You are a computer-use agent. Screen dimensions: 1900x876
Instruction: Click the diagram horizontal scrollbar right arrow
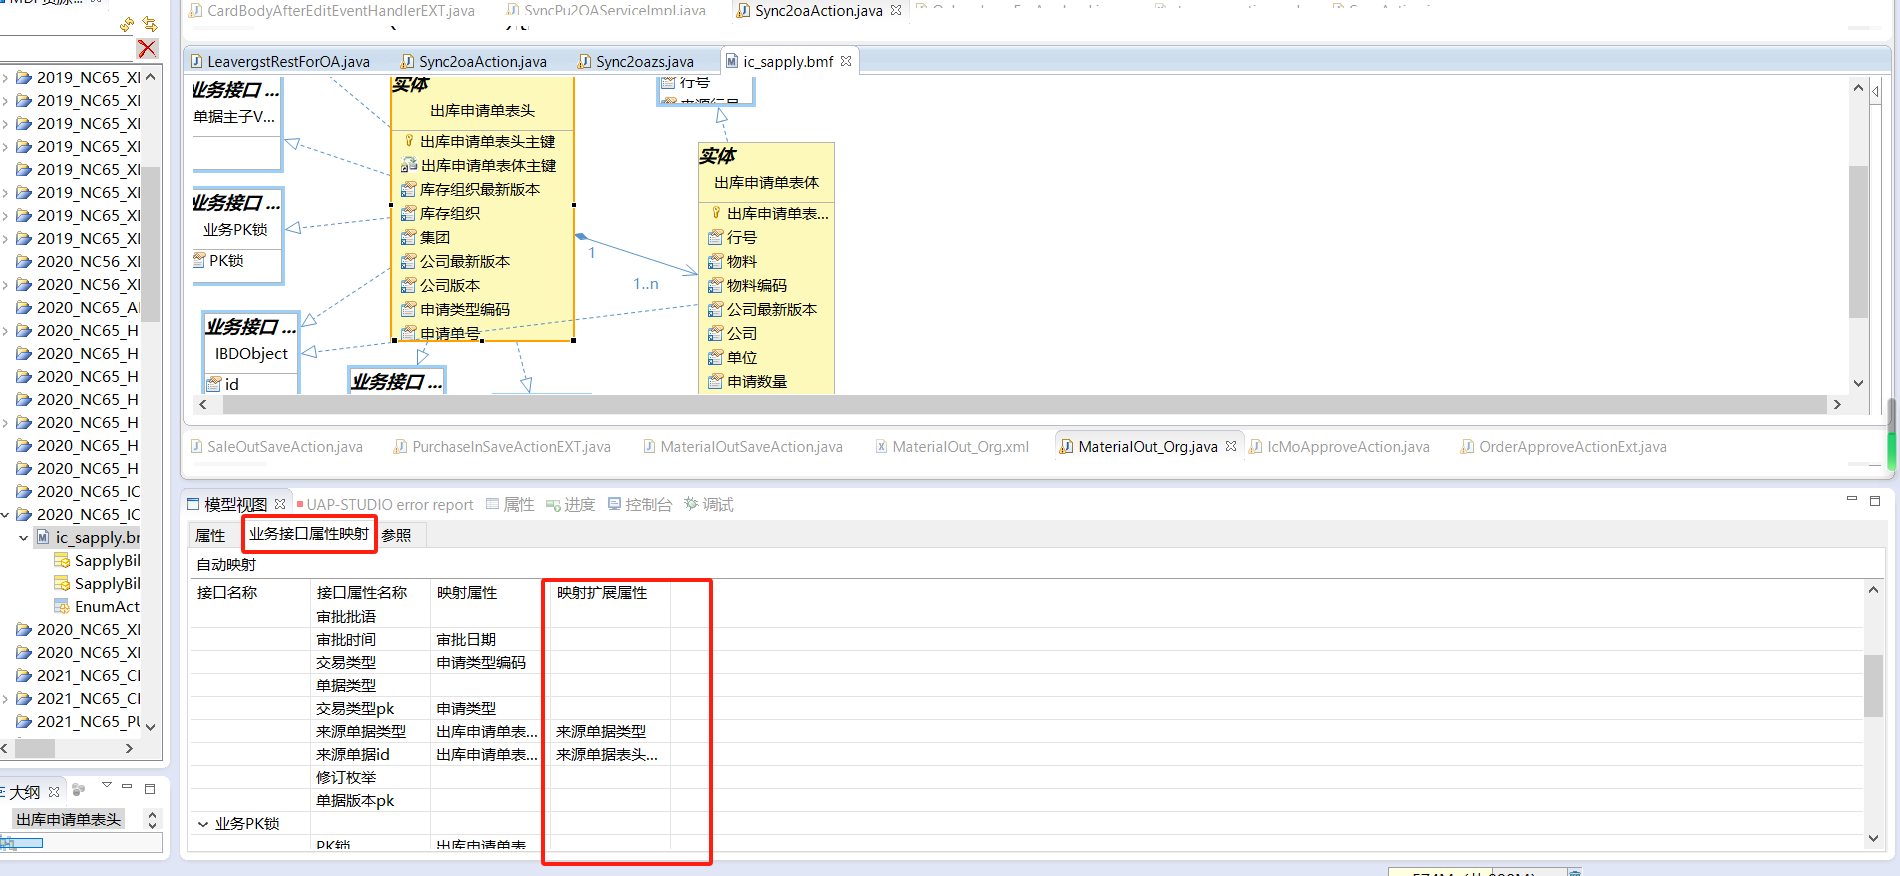coord(1836,404)
